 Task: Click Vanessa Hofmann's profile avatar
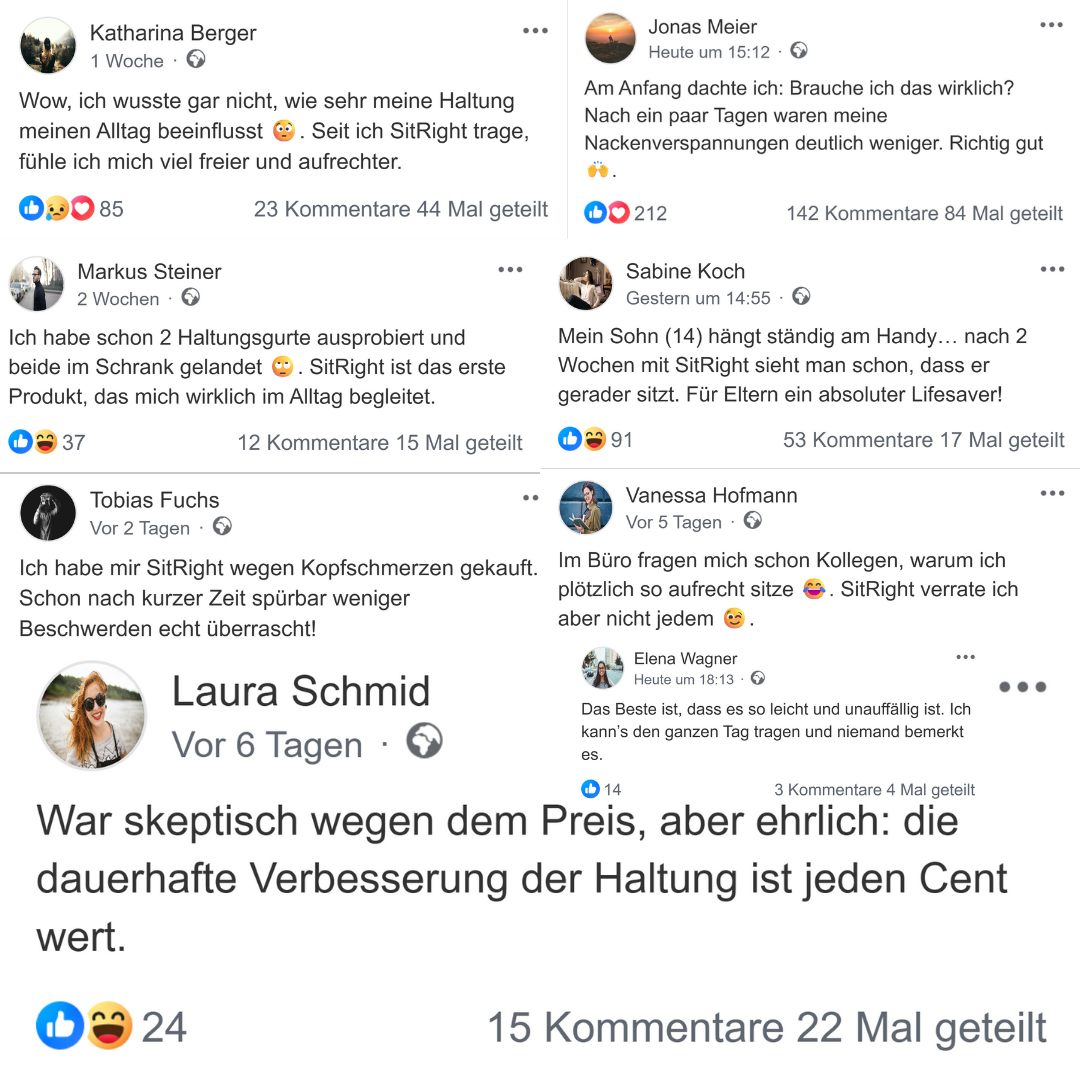586,507
